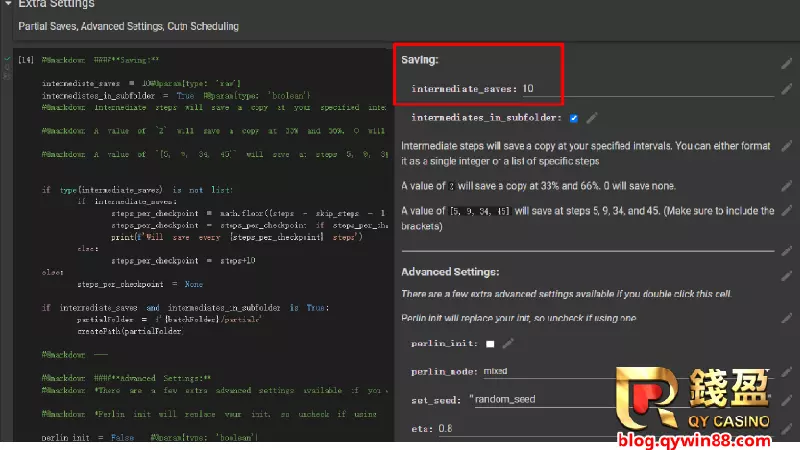
Task: Click pencil for 'Perlin init will replace' line
Action: (x=787, y=318)
